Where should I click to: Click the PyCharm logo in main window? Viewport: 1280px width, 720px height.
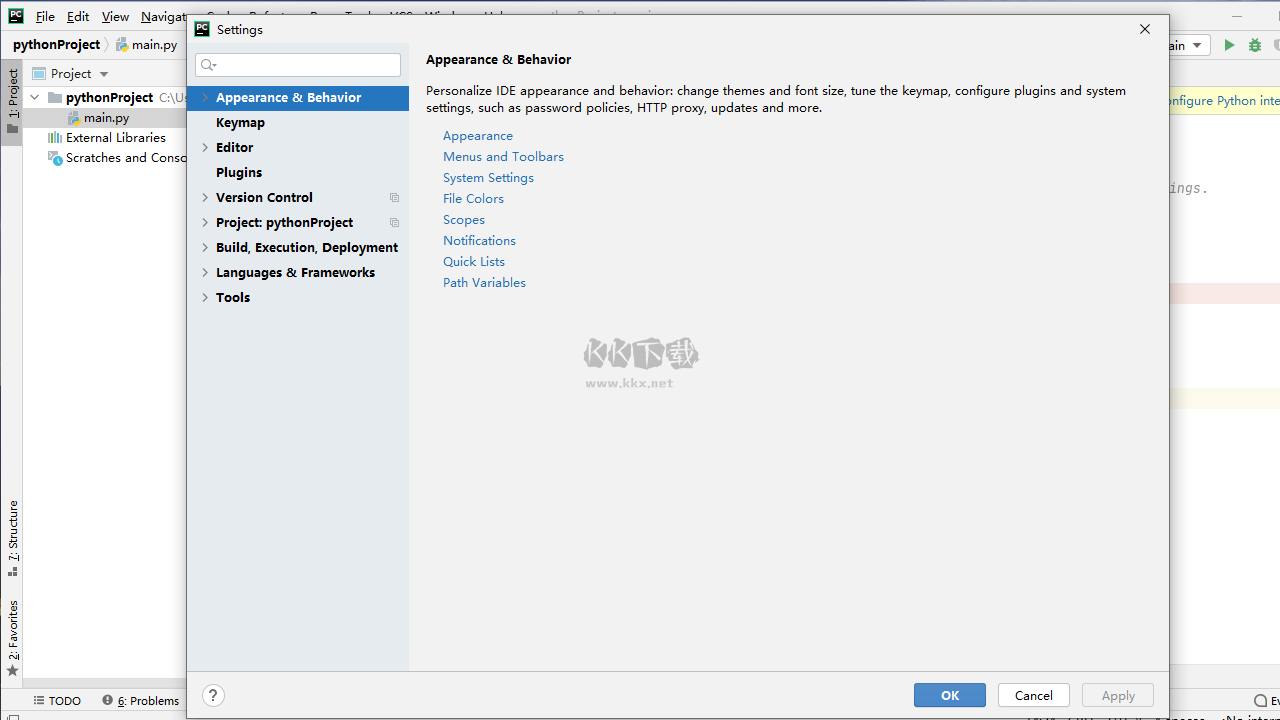pyautogui.click(x=15, y=16)
